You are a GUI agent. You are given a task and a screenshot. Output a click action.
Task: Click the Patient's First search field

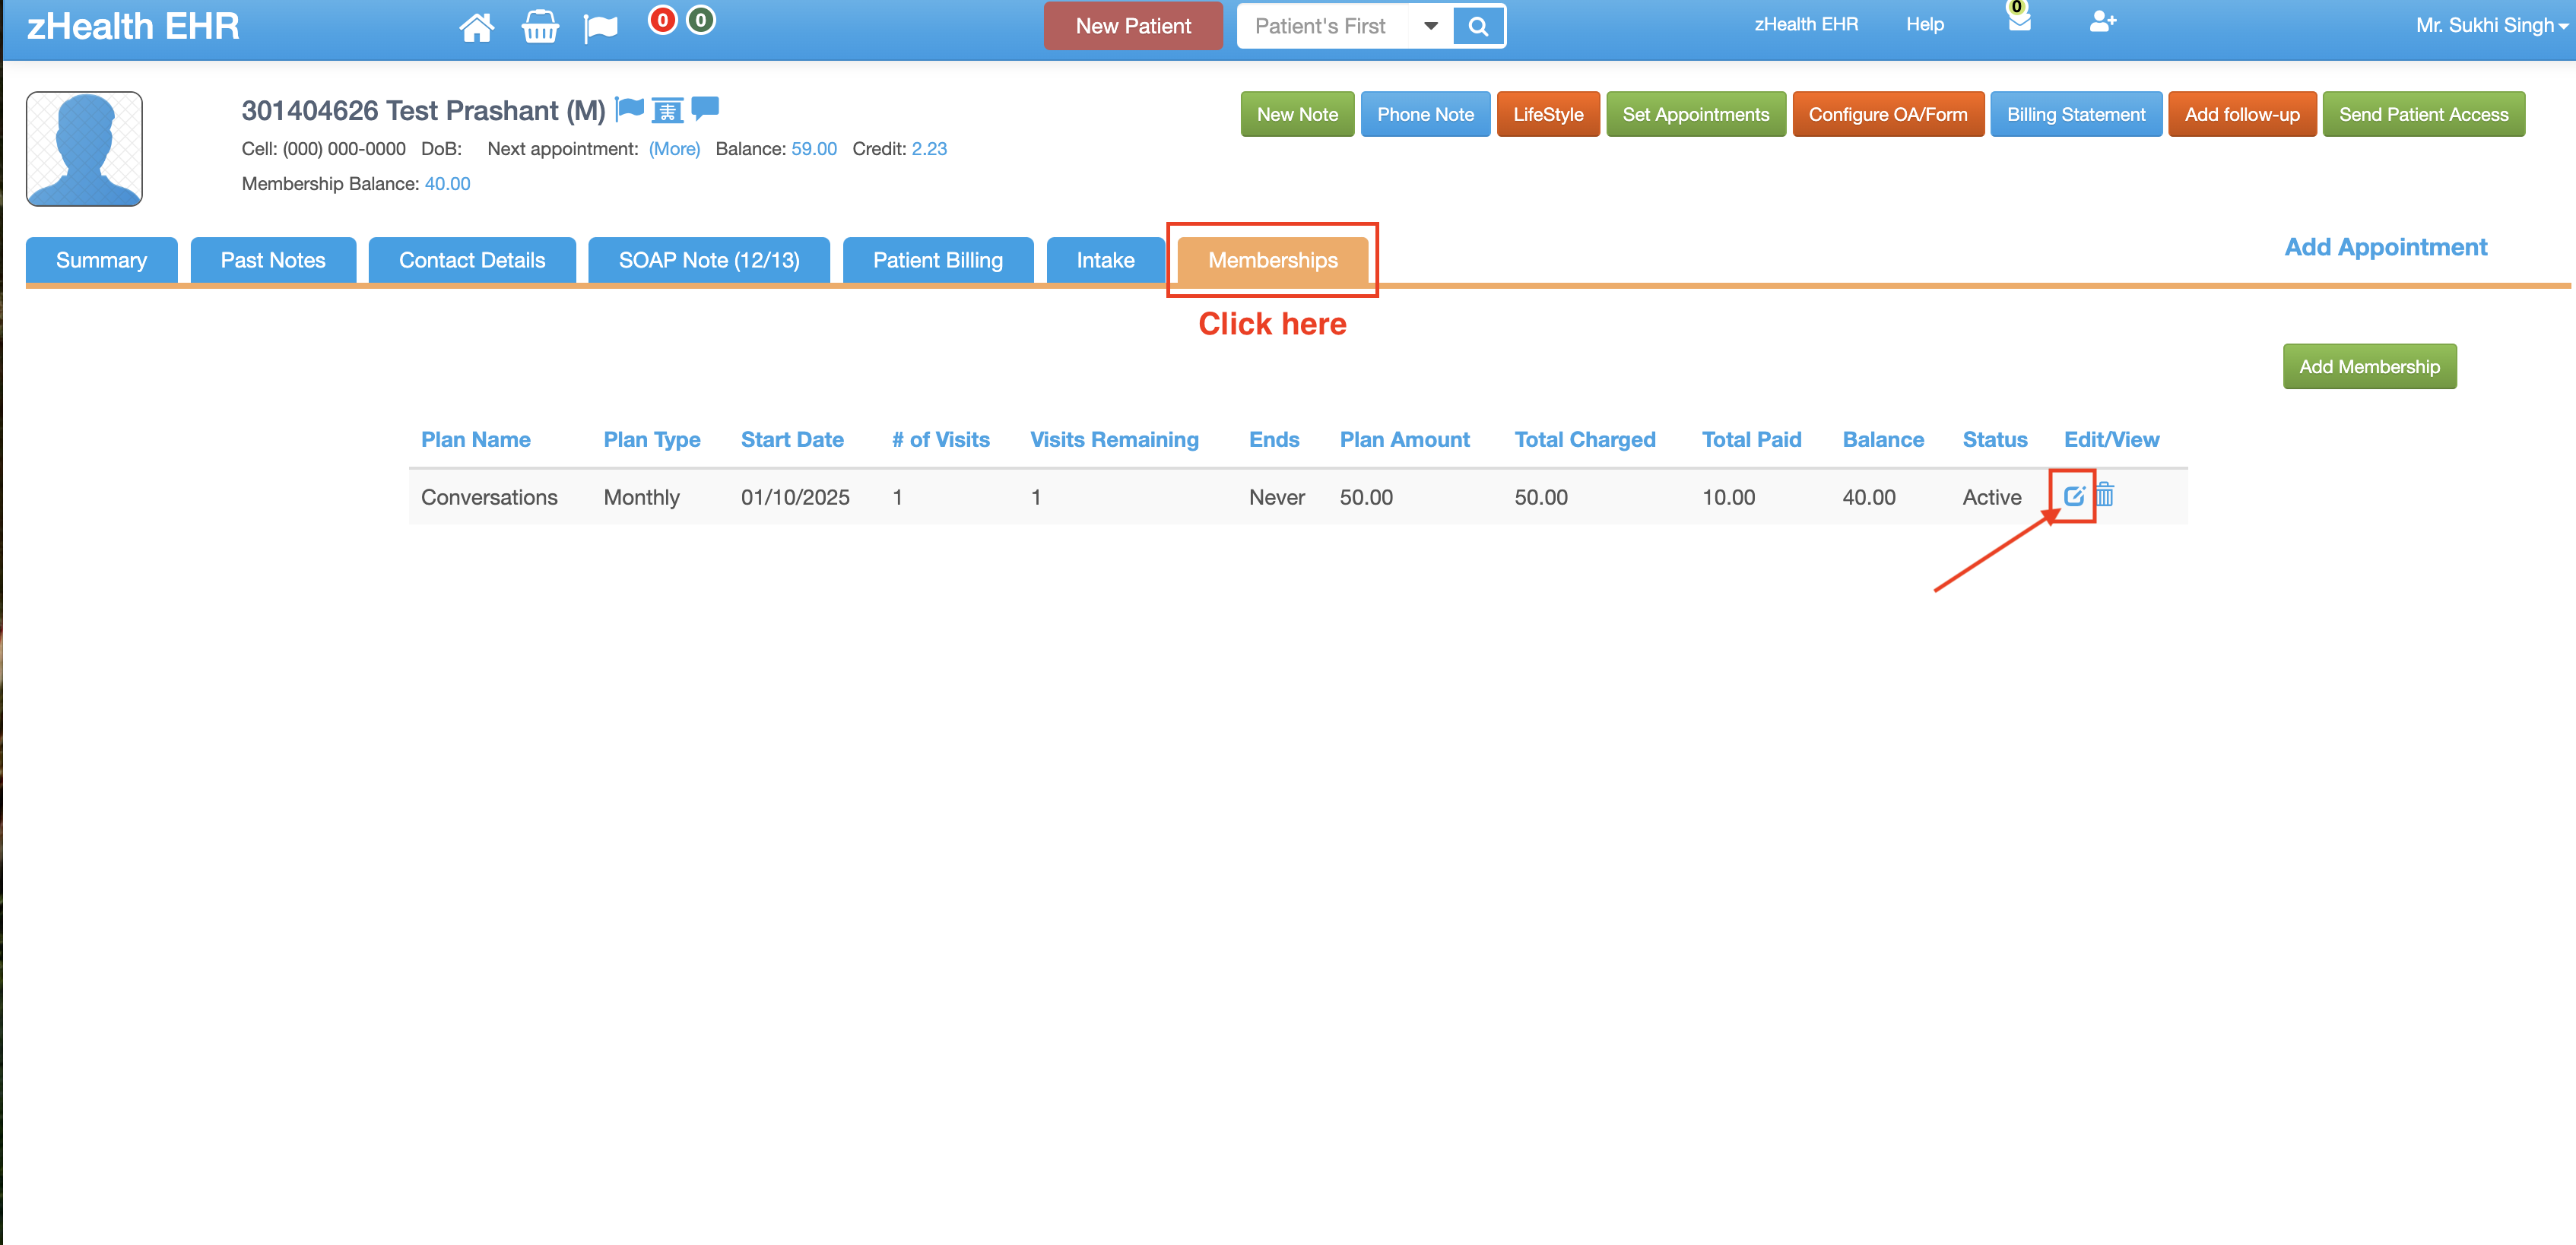coord(1323,26)
